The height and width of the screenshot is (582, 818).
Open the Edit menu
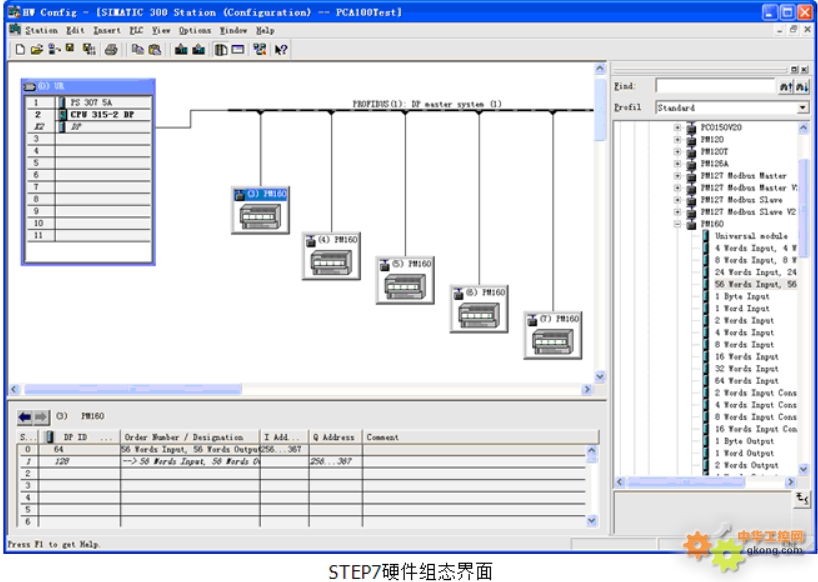click(x=75, y=30)
